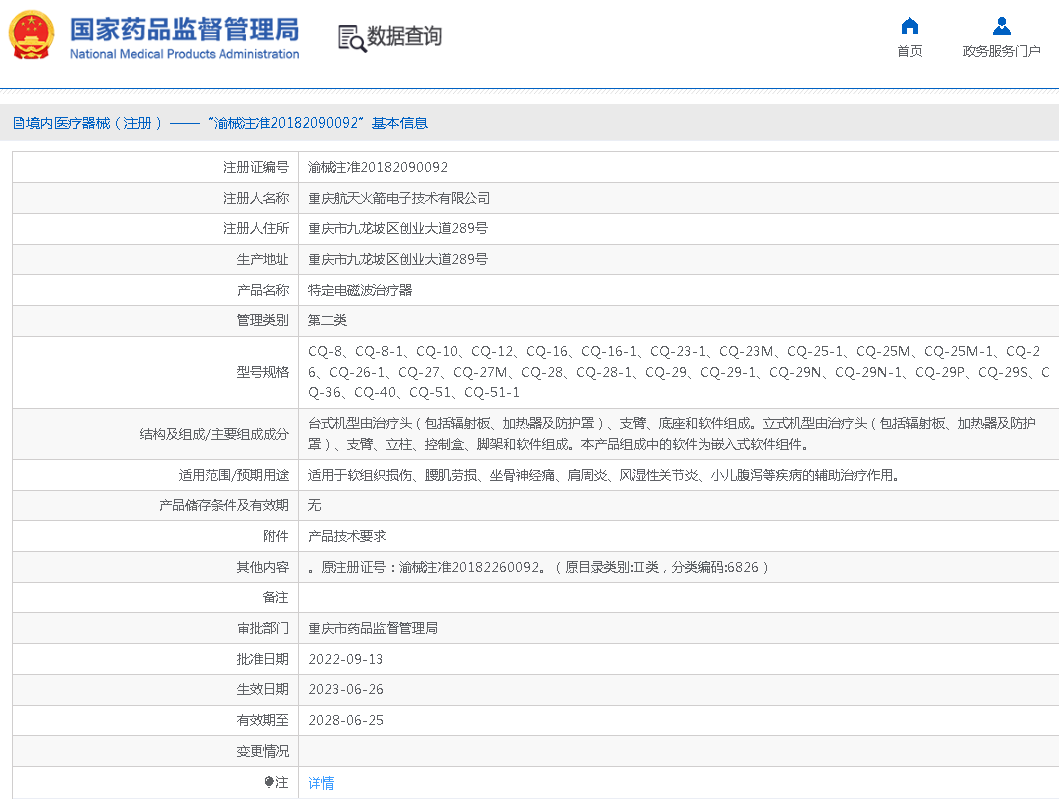
Task: Click the bullet icon beside 注
Action: pos(269,782)
